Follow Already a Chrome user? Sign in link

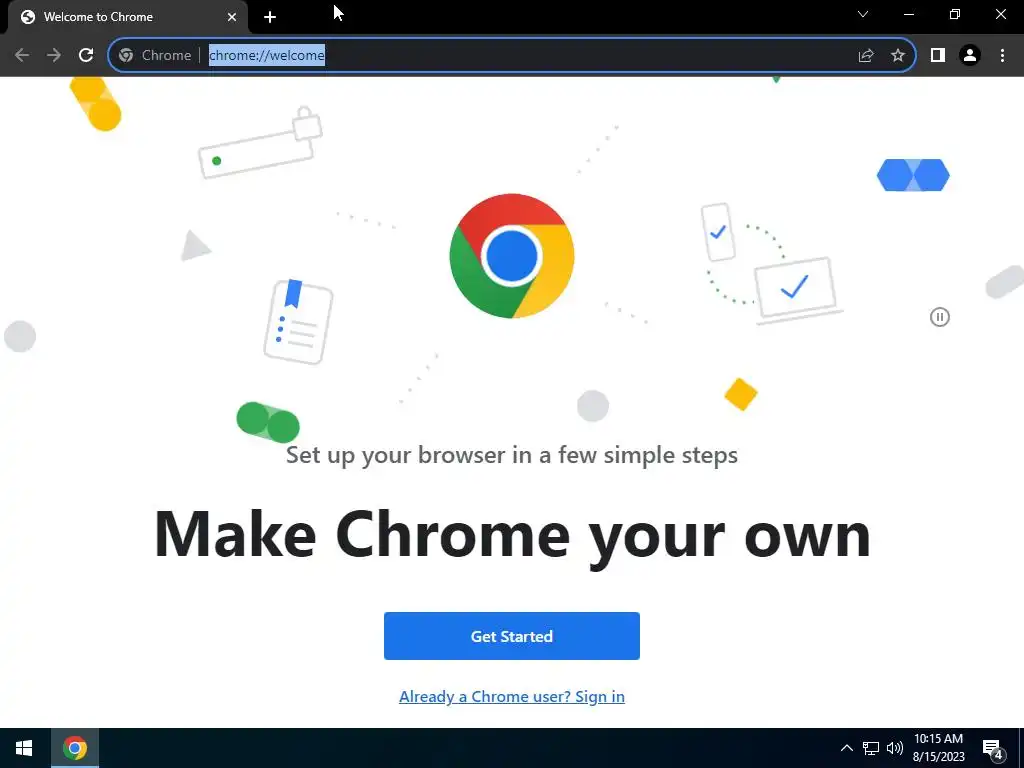coord(512,697)
